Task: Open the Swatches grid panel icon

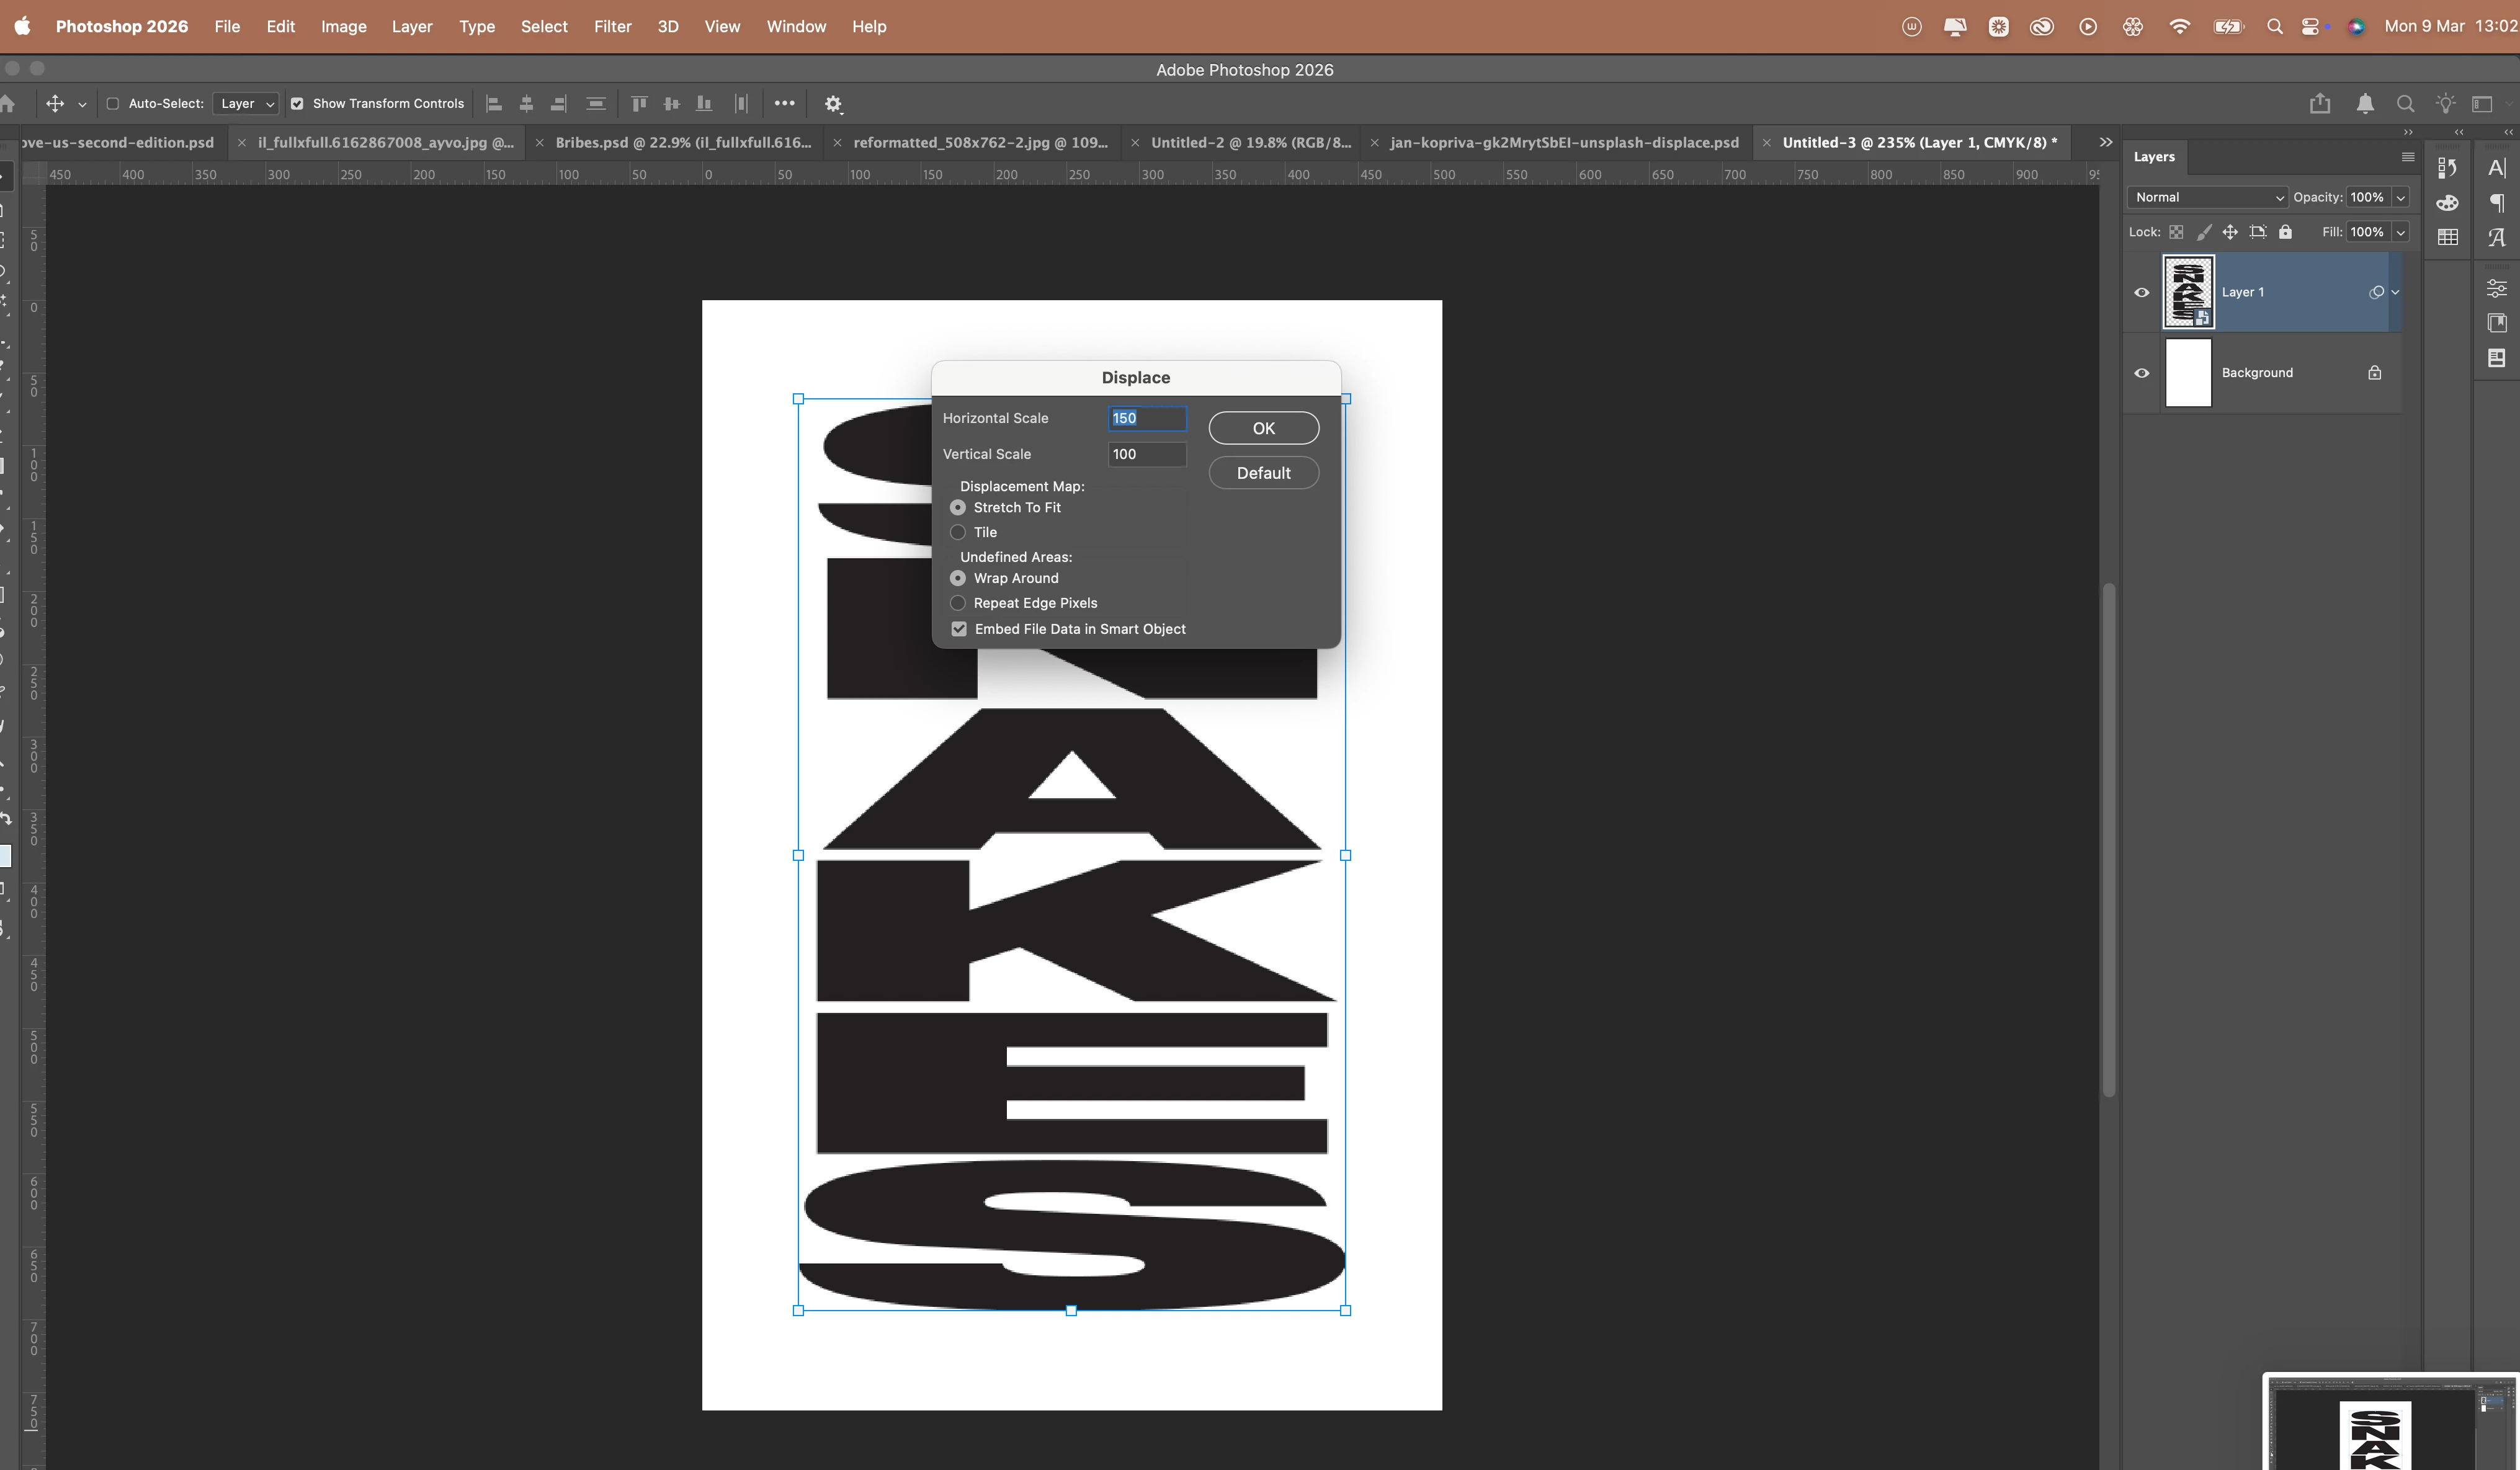Action: point(2447,238)
